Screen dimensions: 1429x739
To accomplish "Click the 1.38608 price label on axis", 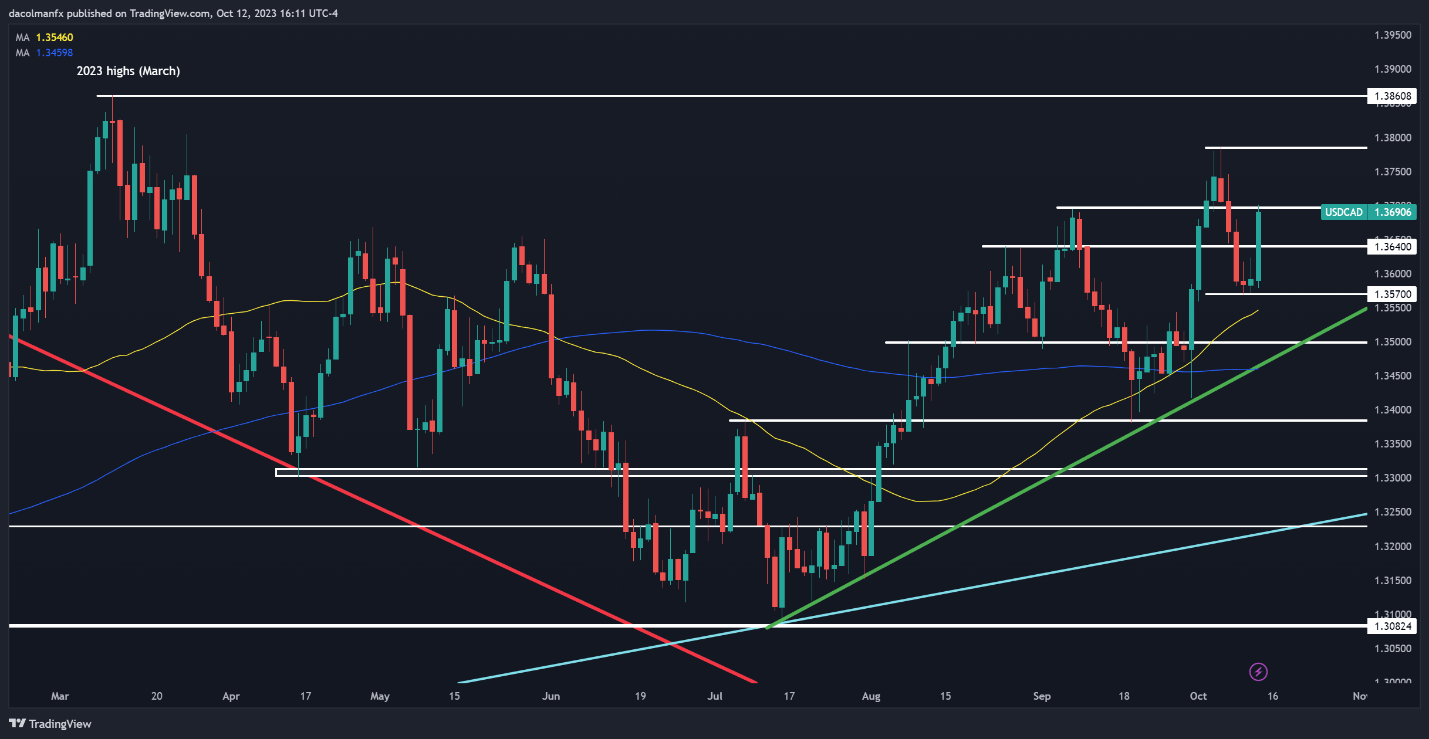I will click(1392, 97).
